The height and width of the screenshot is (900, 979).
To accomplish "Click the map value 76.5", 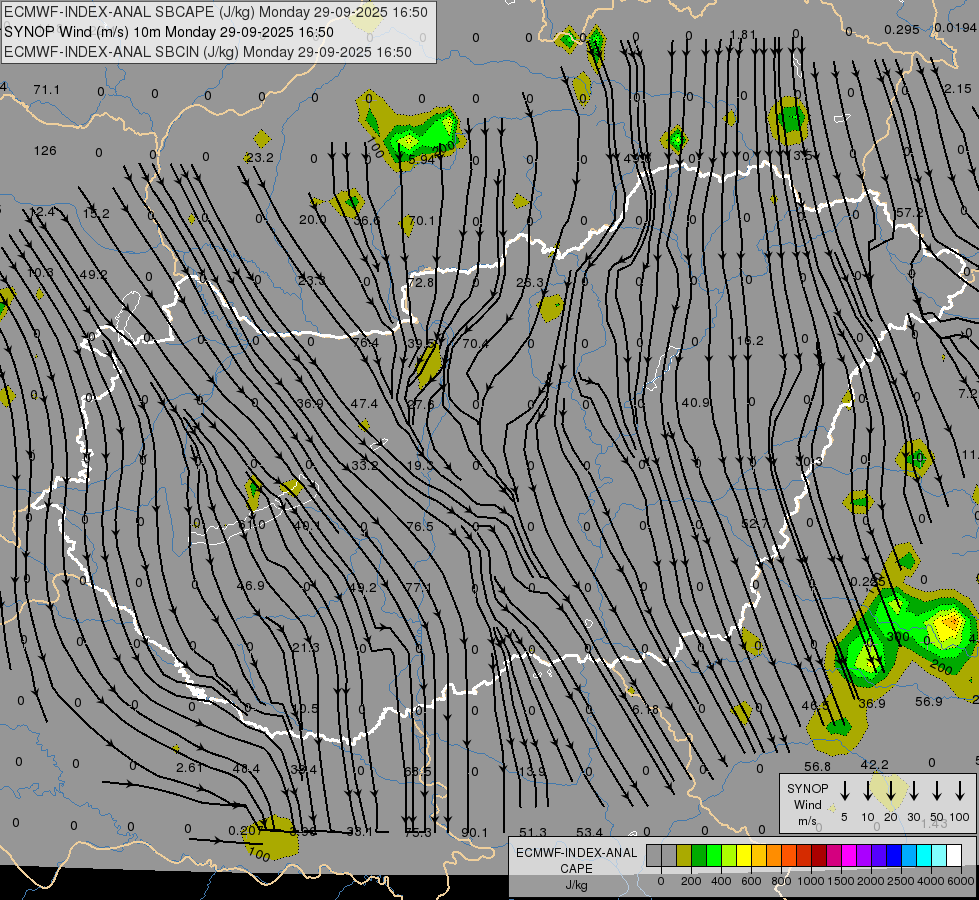I will click(x=420, y=527).
